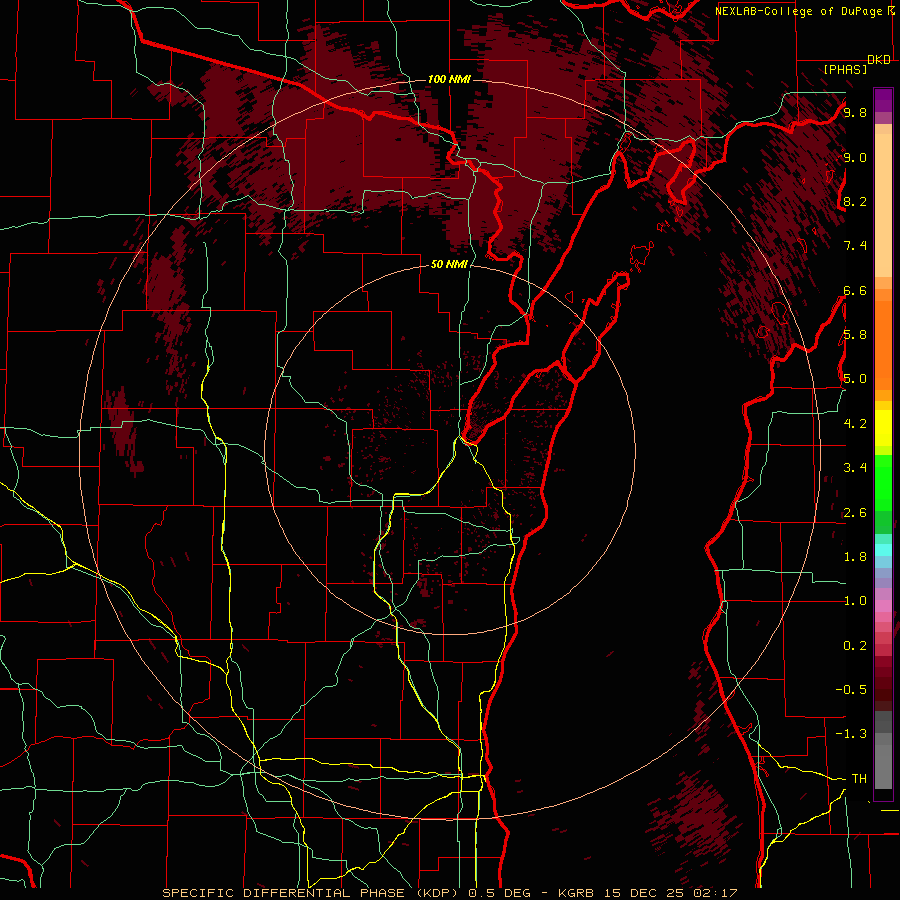This screenshot has width=900, height=900.
Task: Click the DKD label above the color scale
Action: tap(879, 60)
